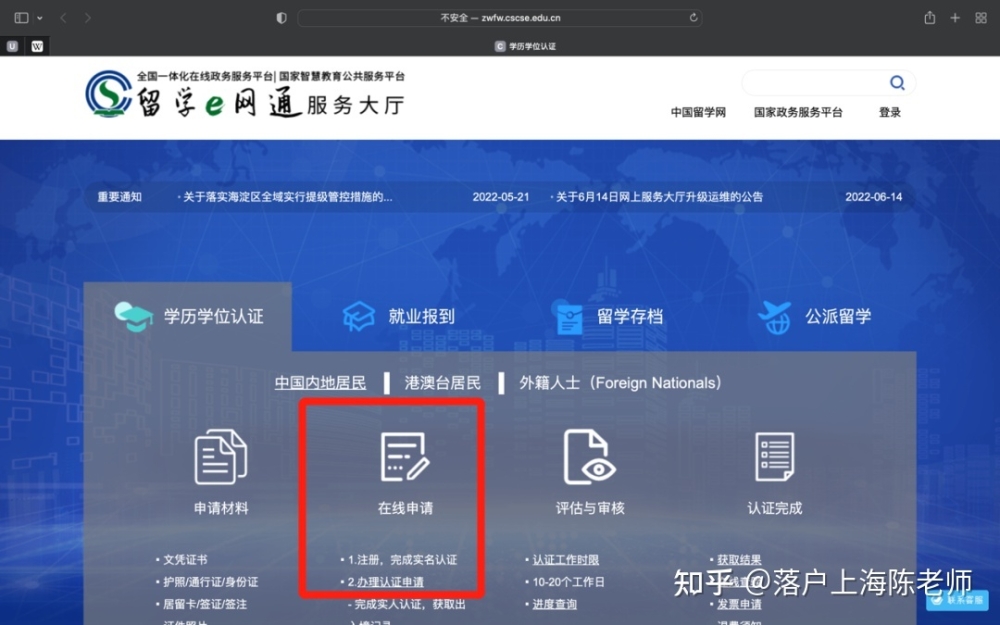Image resolution: width=1000 pixels, height=625 pixels.
Task: Click the 重要通知 heading
Action: [x=120, y=197]
